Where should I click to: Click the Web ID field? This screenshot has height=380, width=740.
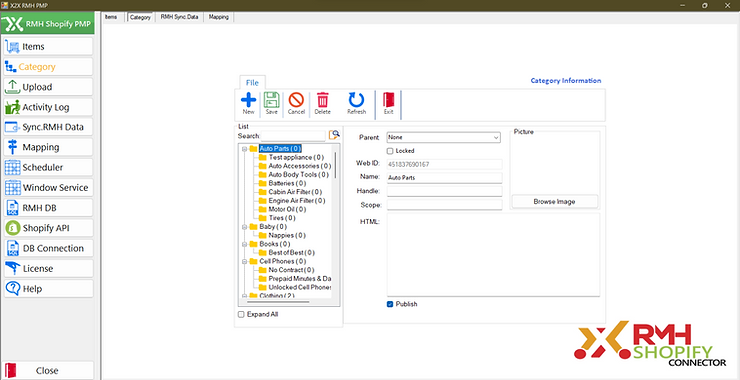(445, 164)
